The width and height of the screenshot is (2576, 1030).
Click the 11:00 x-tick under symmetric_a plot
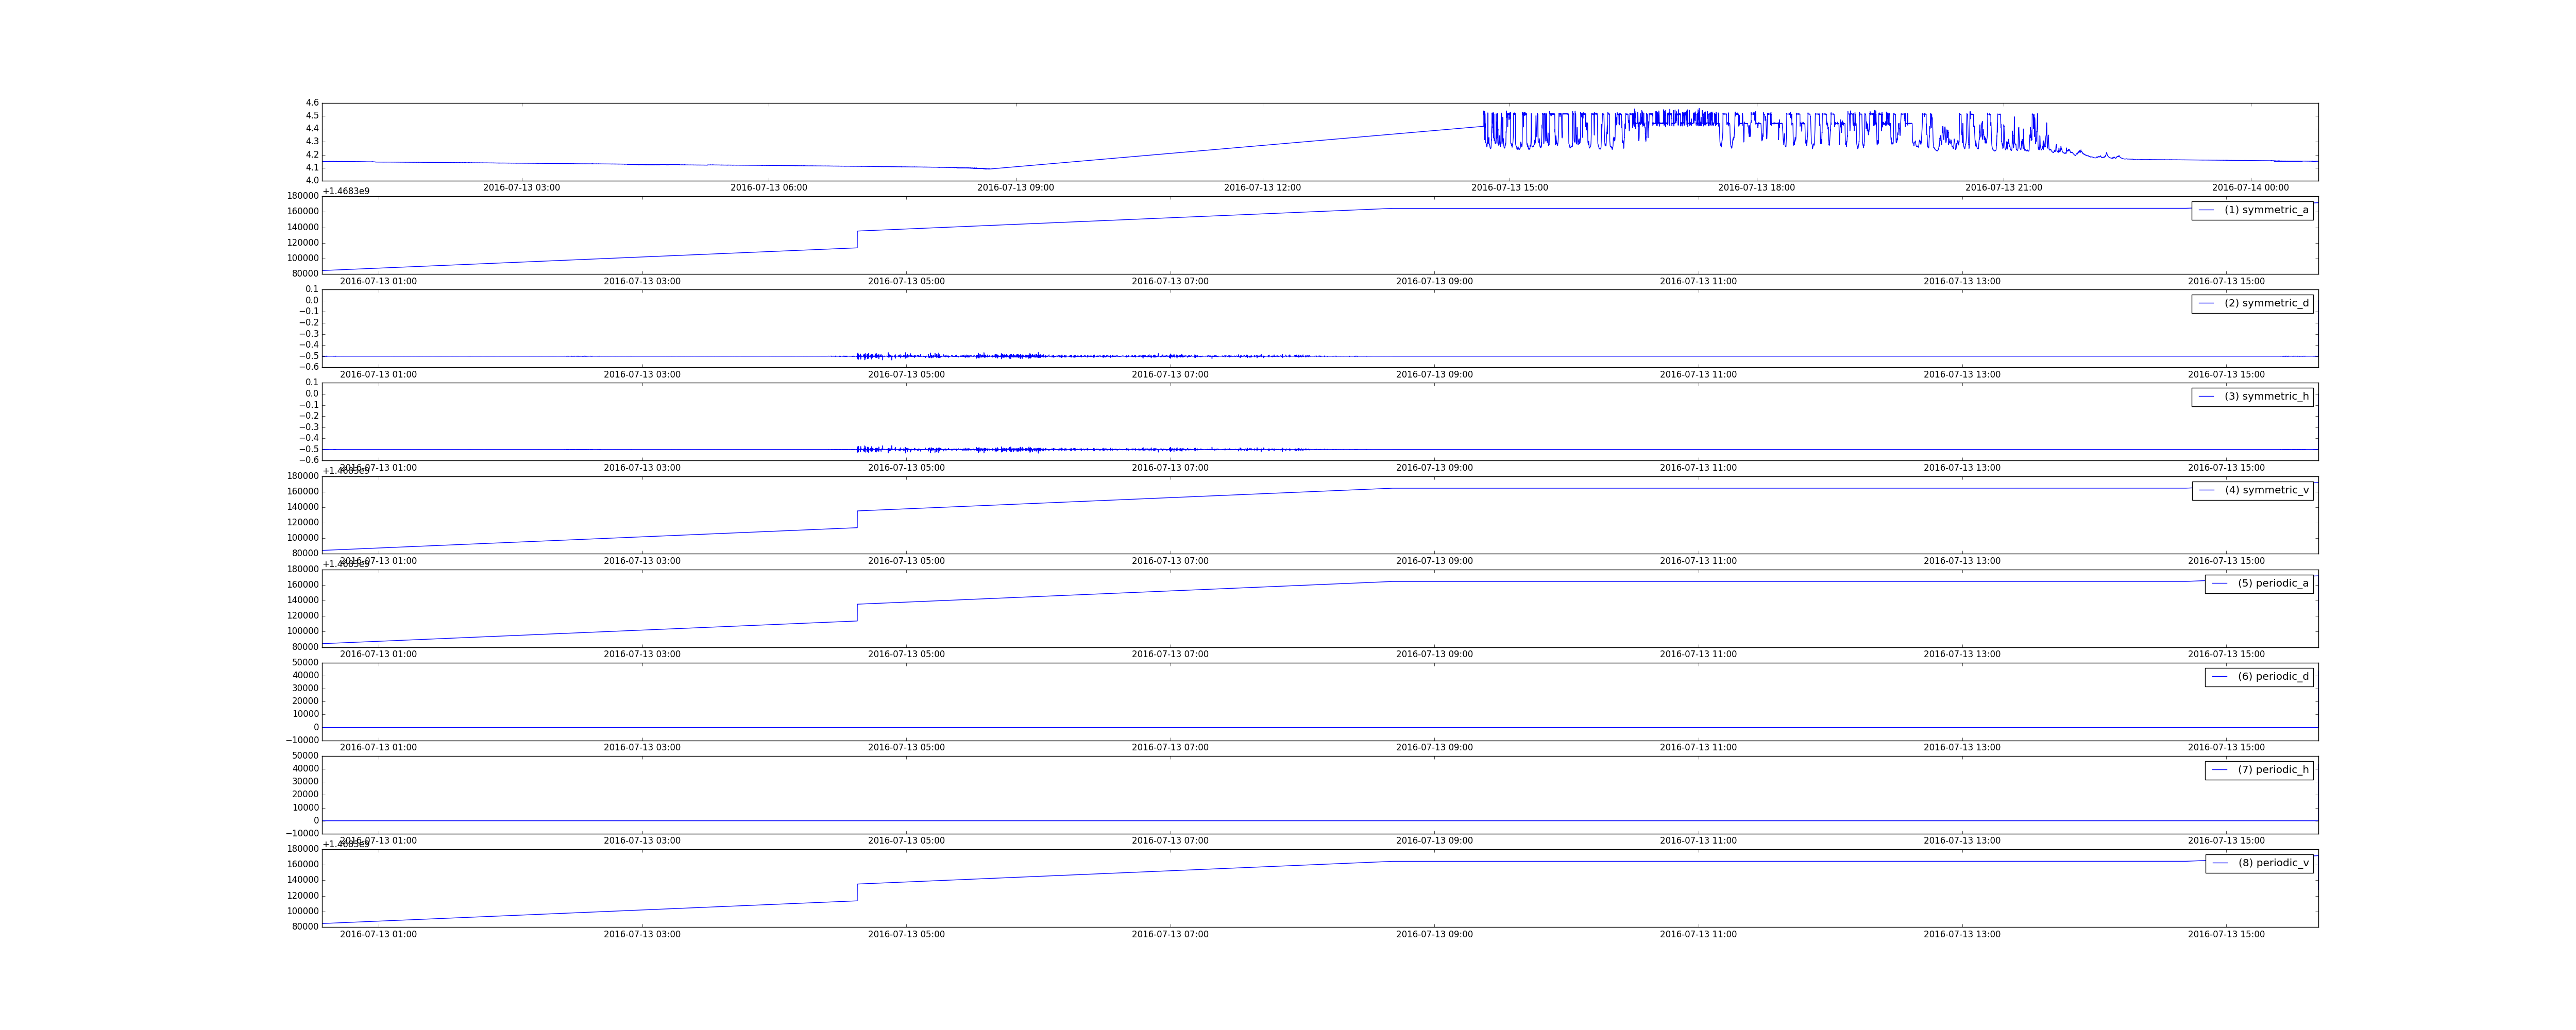tap(1698, 282)
